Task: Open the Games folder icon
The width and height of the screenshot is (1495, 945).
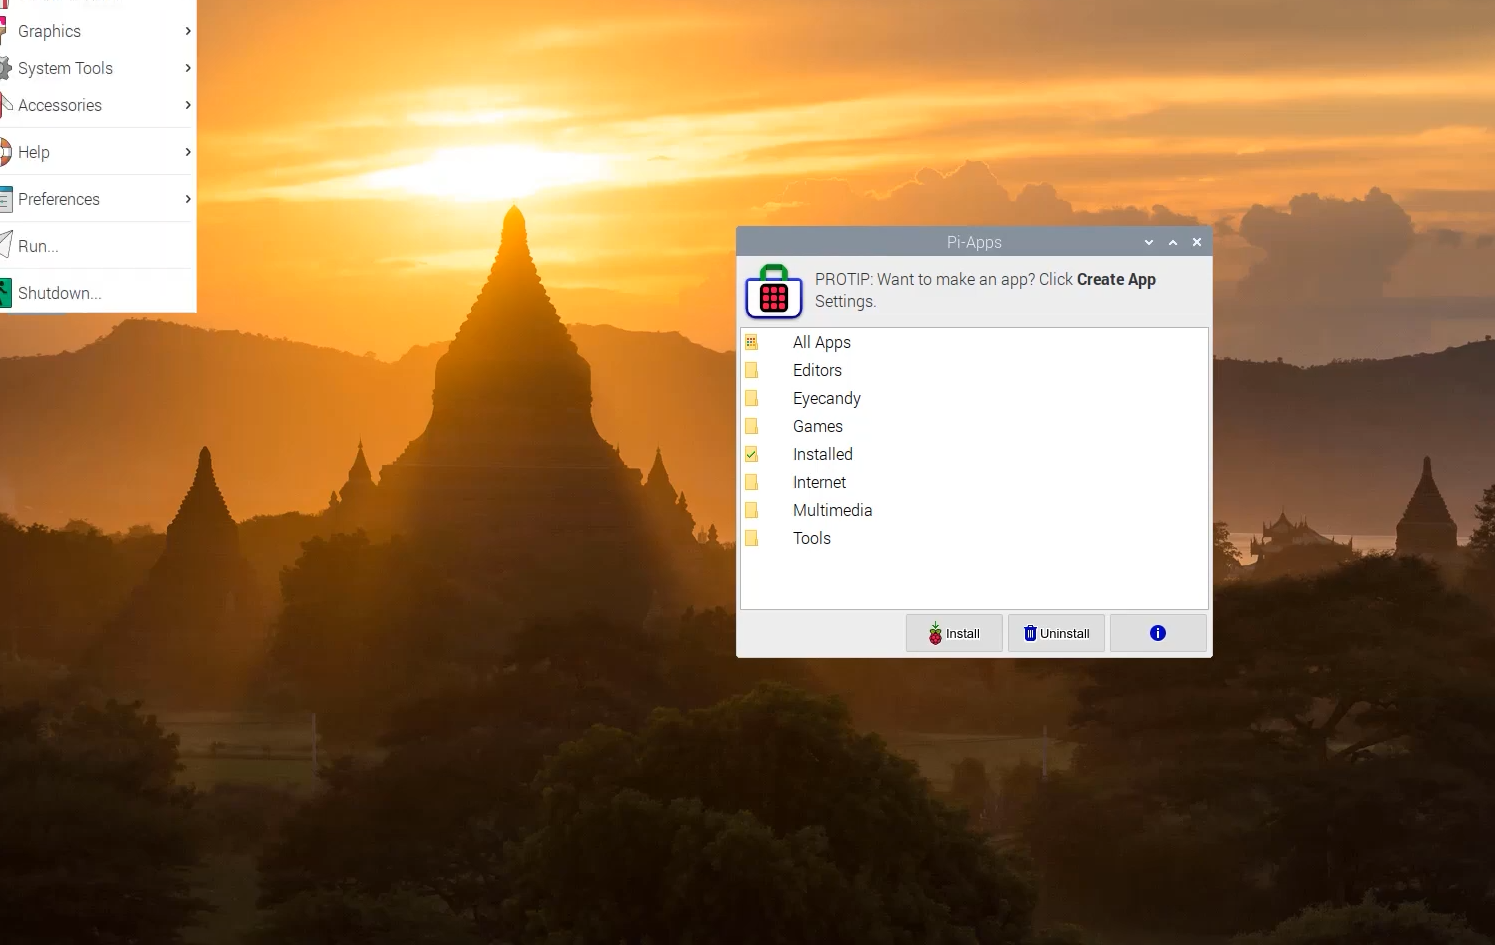Action: pyautogui.click(x=752, y=425)
